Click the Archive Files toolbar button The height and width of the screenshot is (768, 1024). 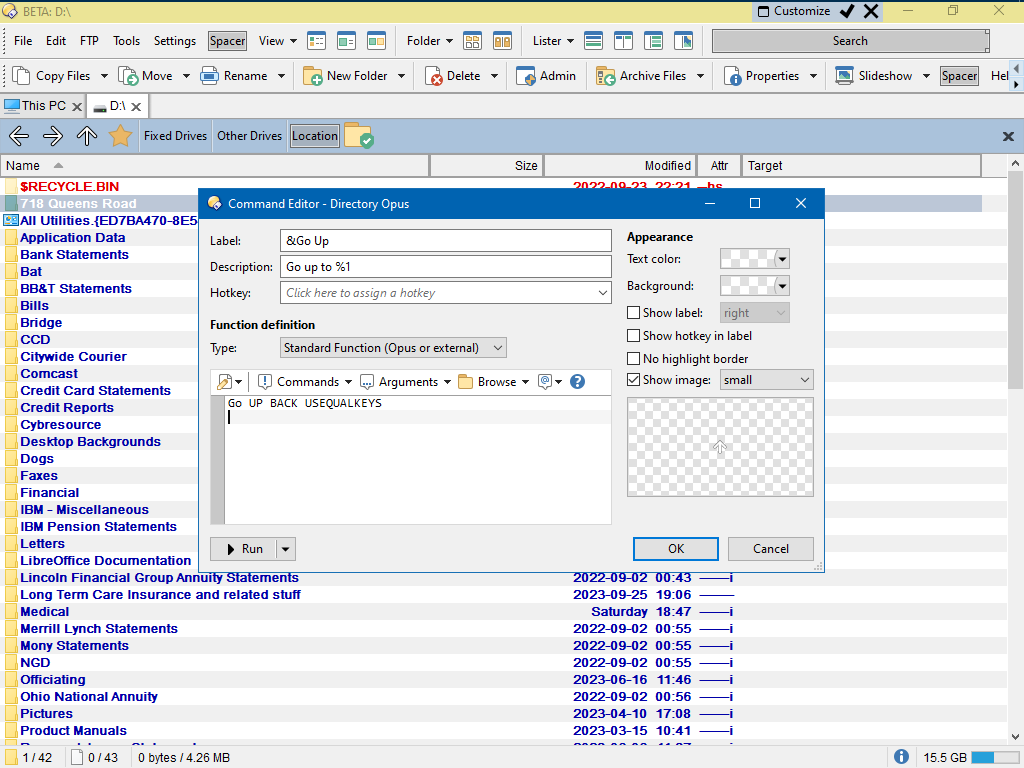click(641, 76)
